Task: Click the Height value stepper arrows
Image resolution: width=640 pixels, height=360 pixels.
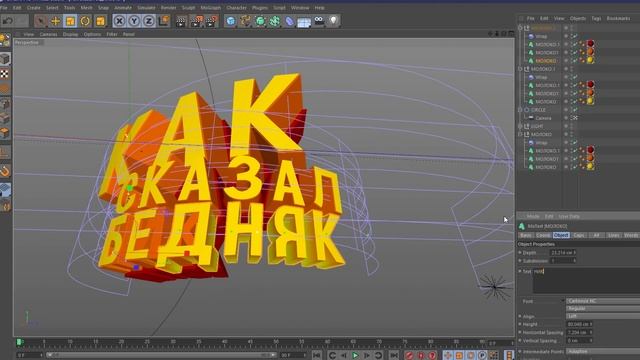Action: (x=591, y=324)
